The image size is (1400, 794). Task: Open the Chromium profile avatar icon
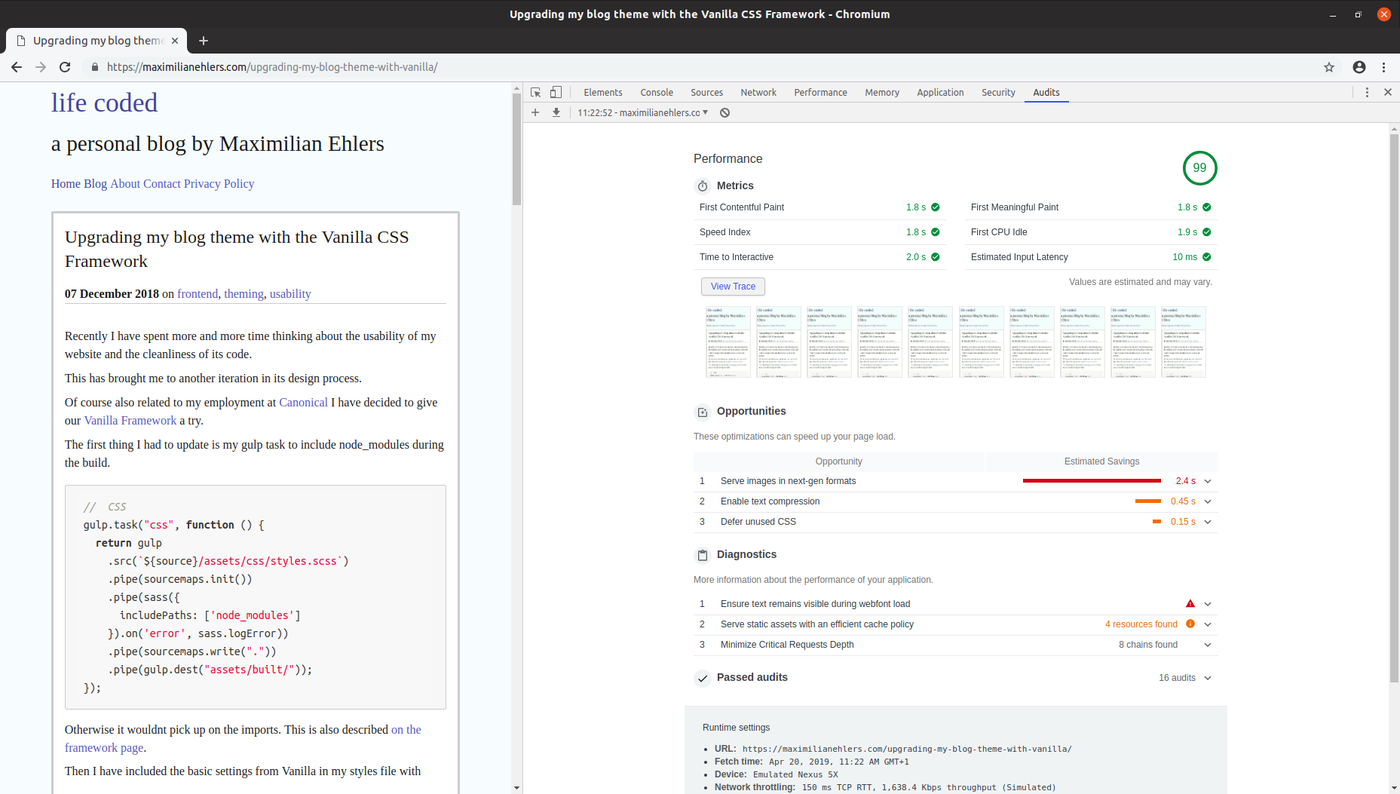pyautogui.click(x=1359, y=67)
